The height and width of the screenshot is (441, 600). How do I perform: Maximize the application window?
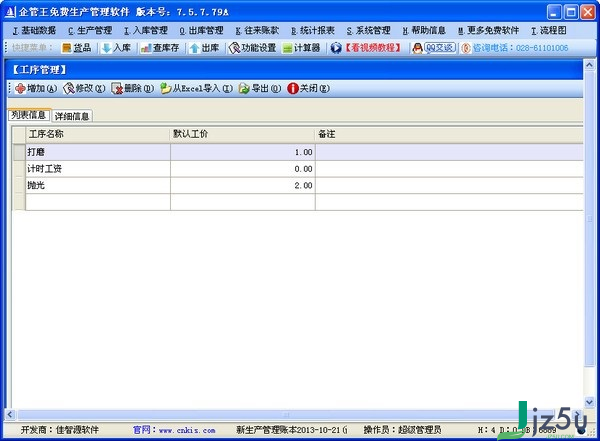(571, 12)
